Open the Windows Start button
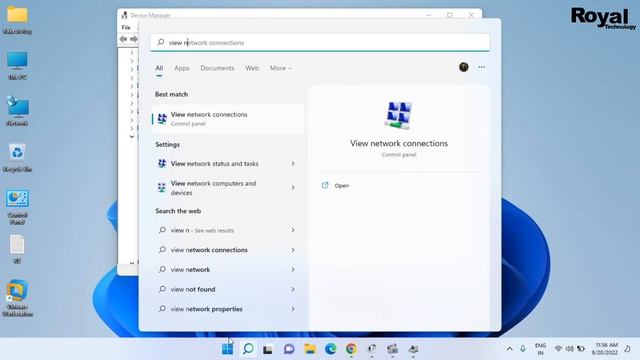 (227, 349)
